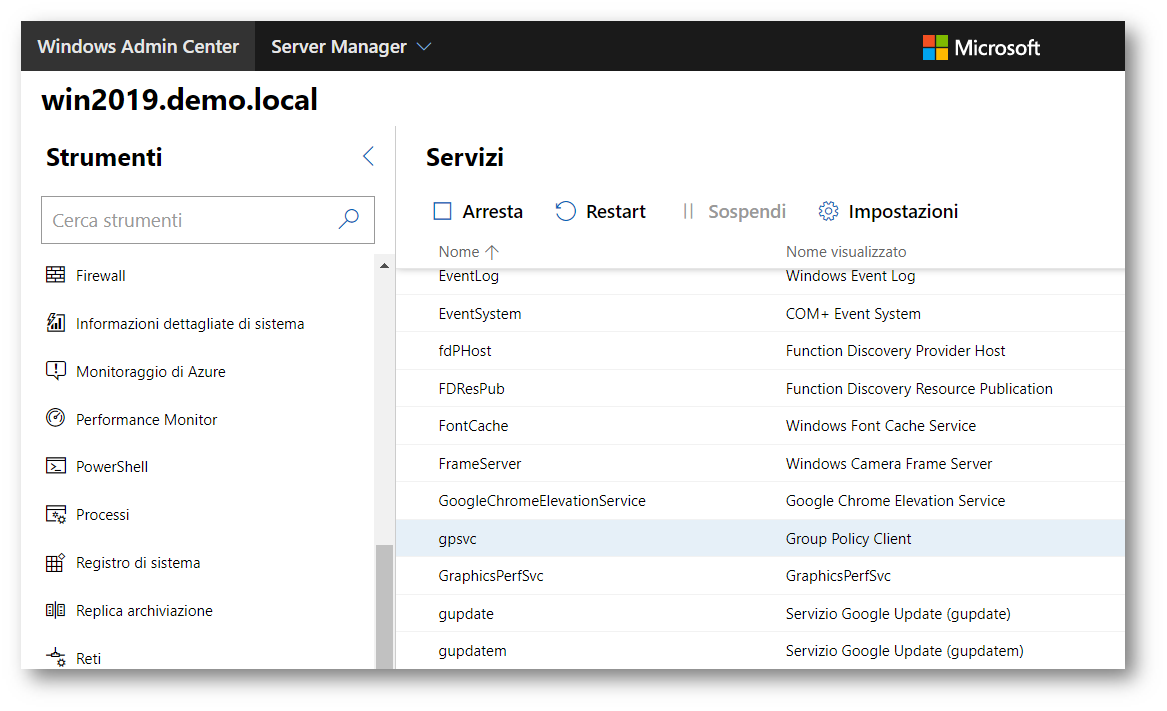Open Monitoraggio di Azure icon
This screenshot has height=711, width=1167.
[x=55, y=370]
